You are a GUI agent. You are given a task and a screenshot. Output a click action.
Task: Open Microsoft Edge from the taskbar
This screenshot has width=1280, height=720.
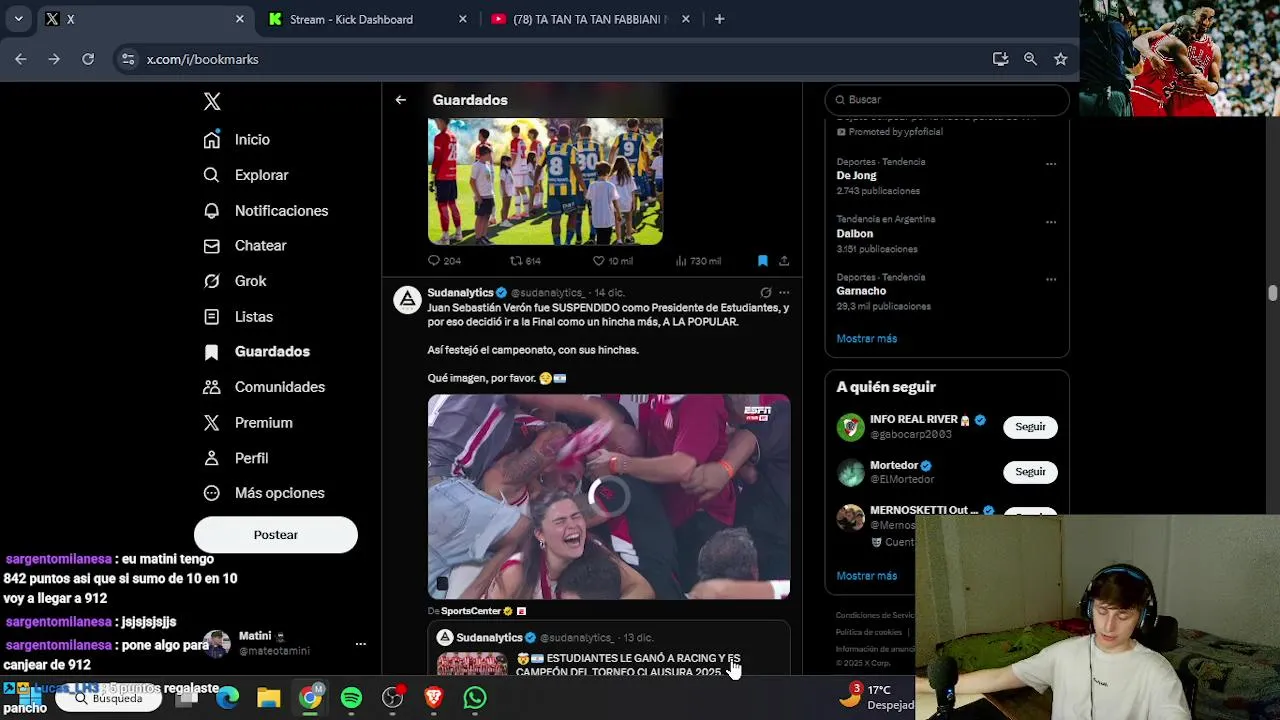[227, 698]
